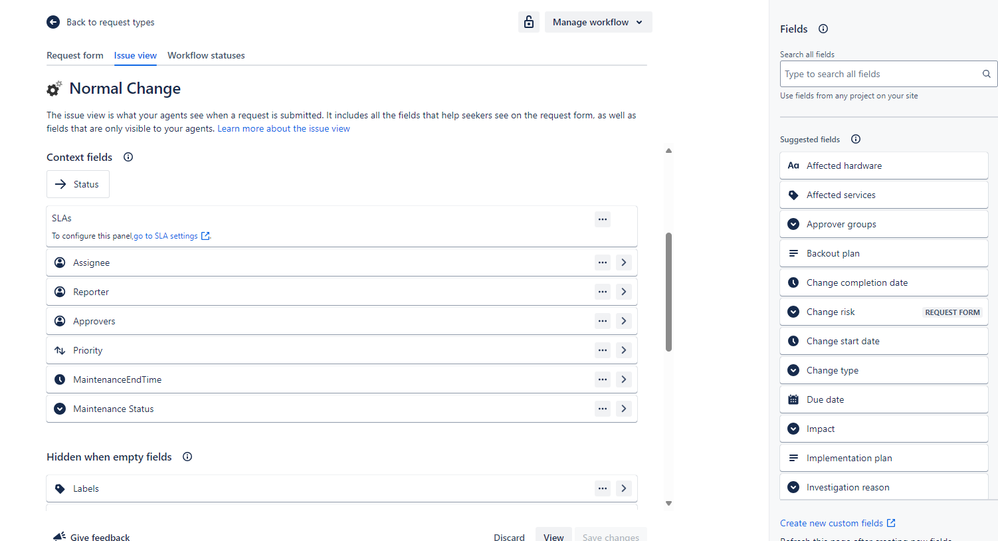This screenshot has width=998, height=541.
Task: Open Learn more about the issue view
Action: pos(283,129)
